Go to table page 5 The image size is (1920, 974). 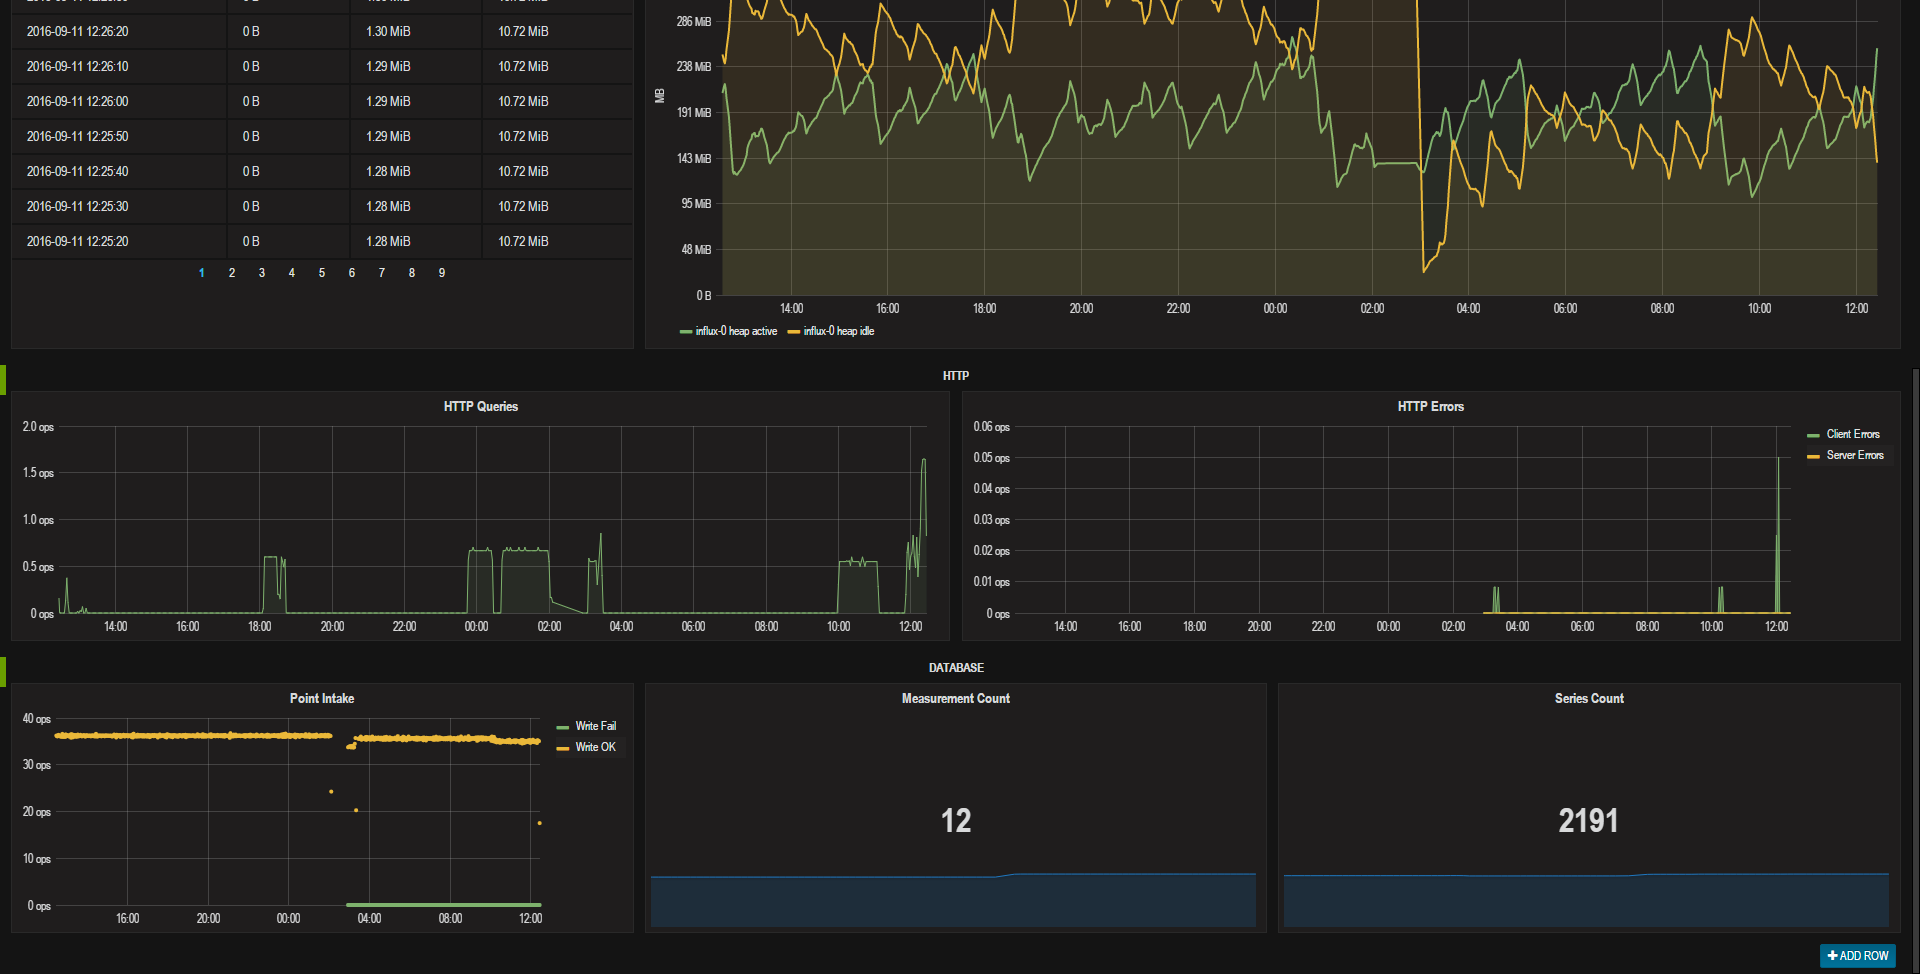322,273
